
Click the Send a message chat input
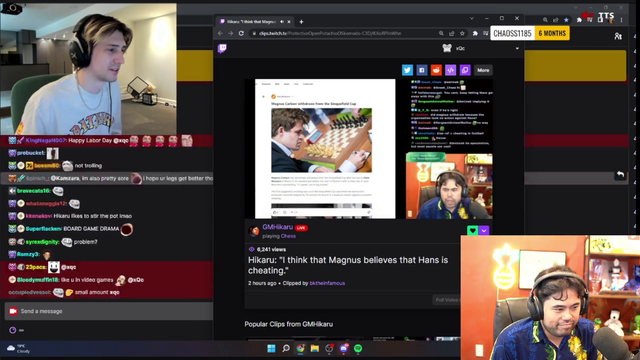pos(109,311)
